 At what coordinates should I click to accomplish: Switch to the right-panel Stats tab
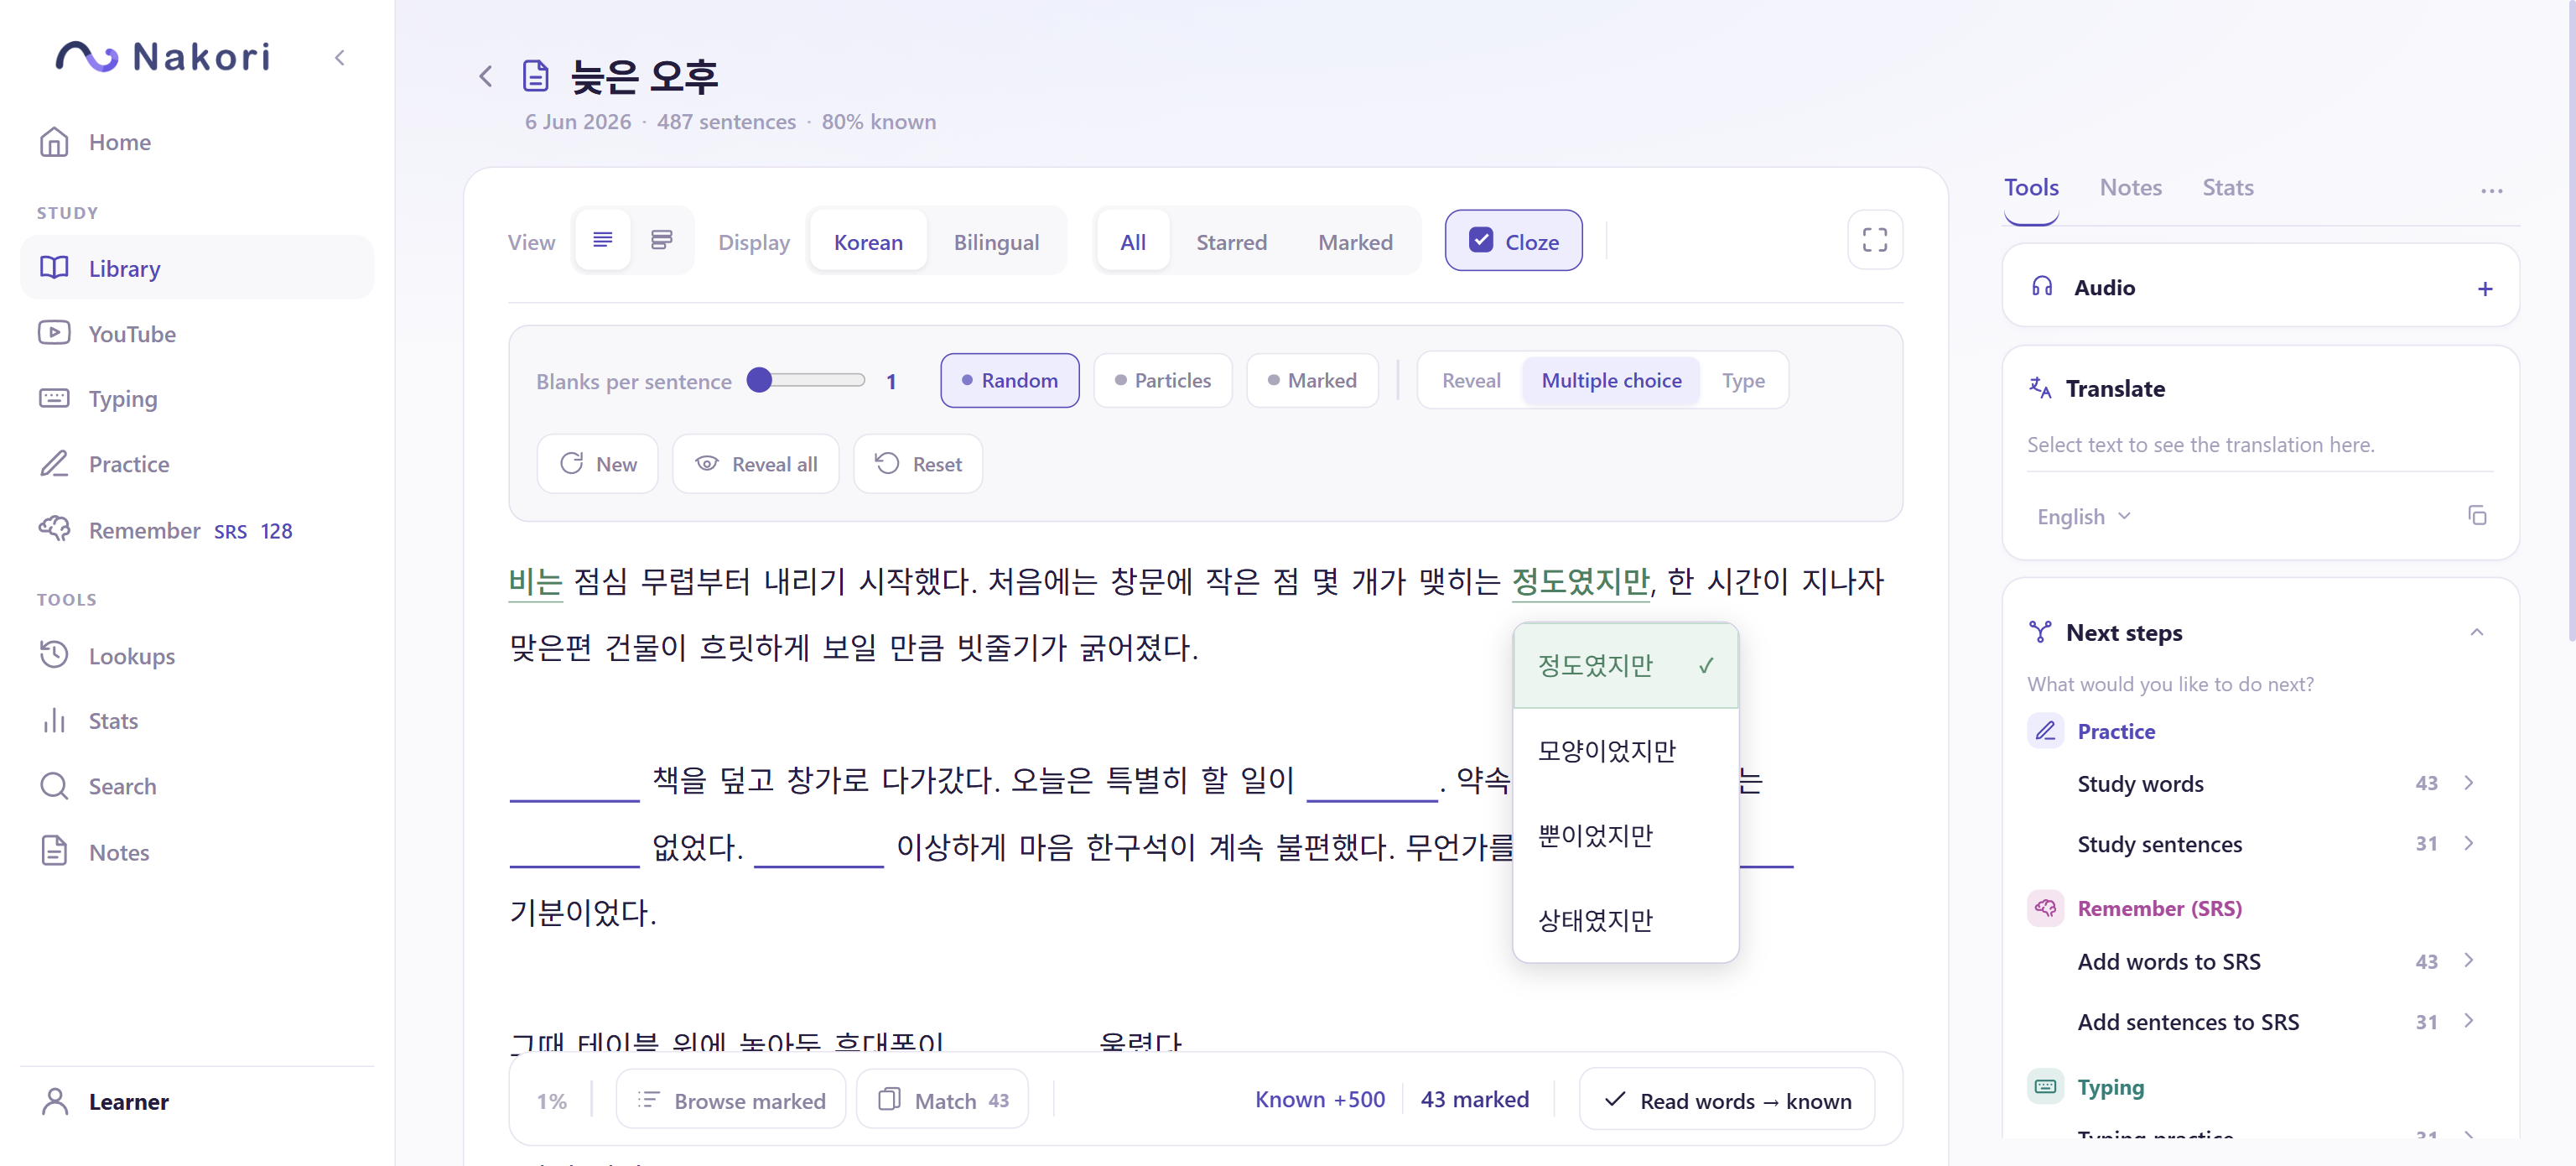(x=2227, y=187)
